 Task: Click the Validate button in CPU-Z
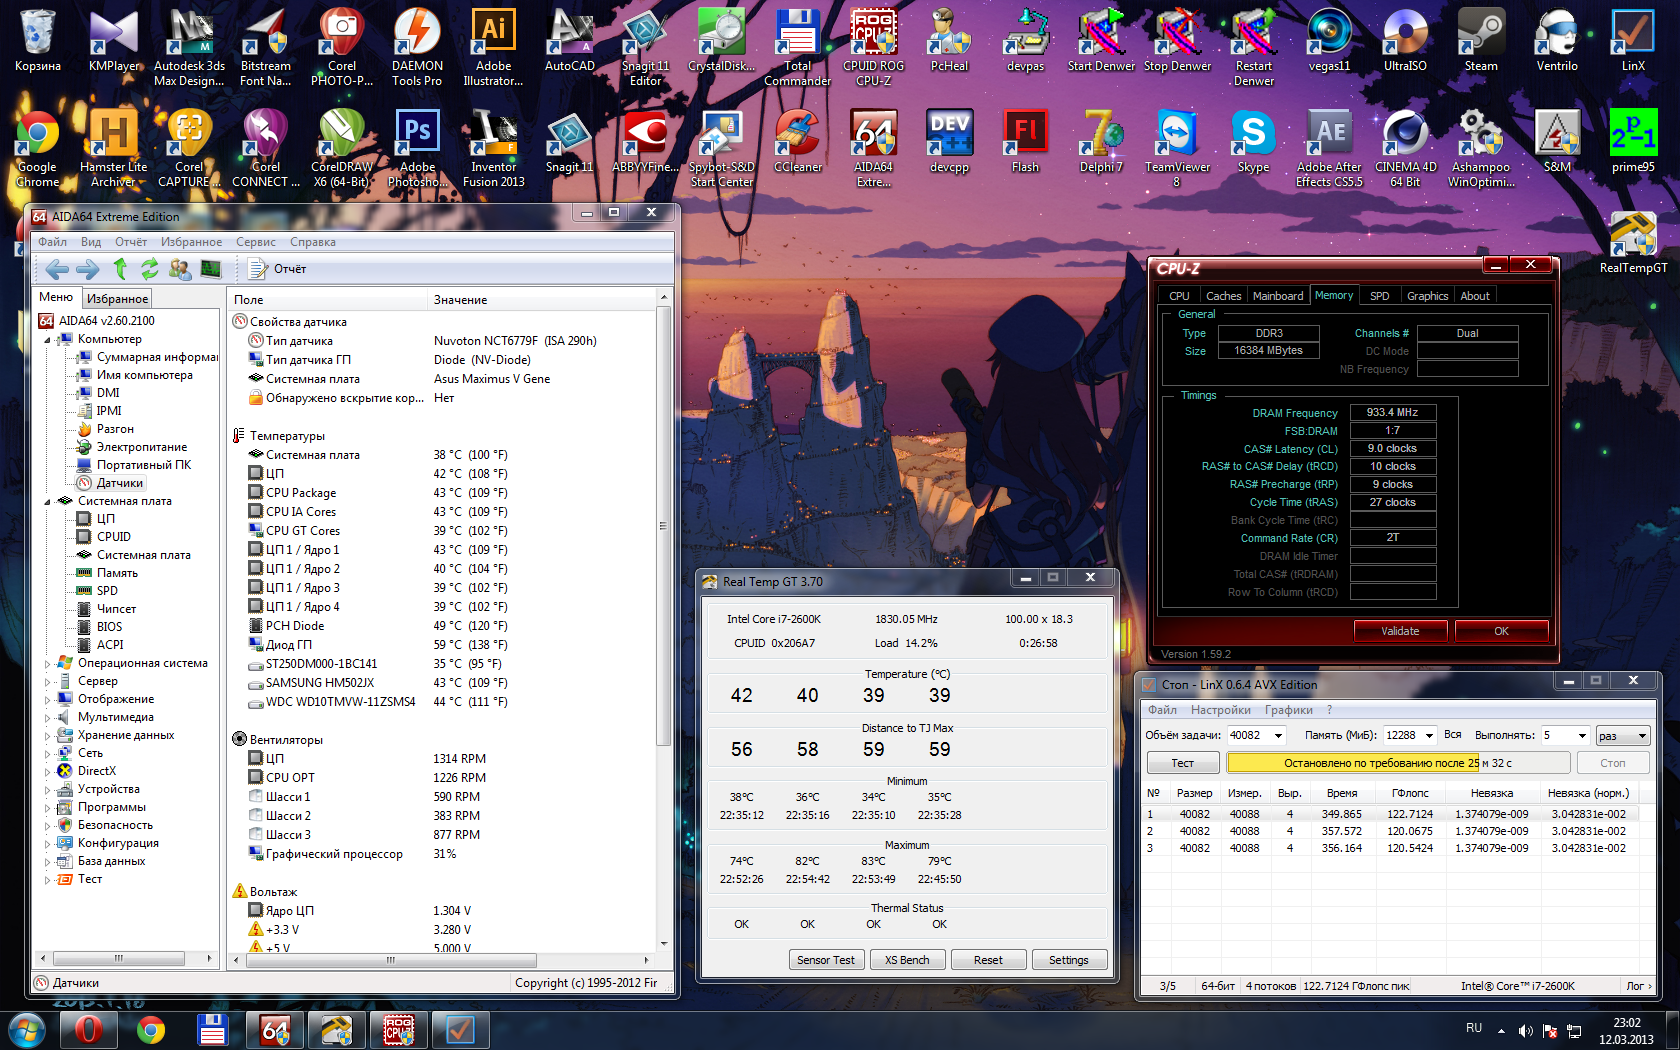tap(1400, 631)
